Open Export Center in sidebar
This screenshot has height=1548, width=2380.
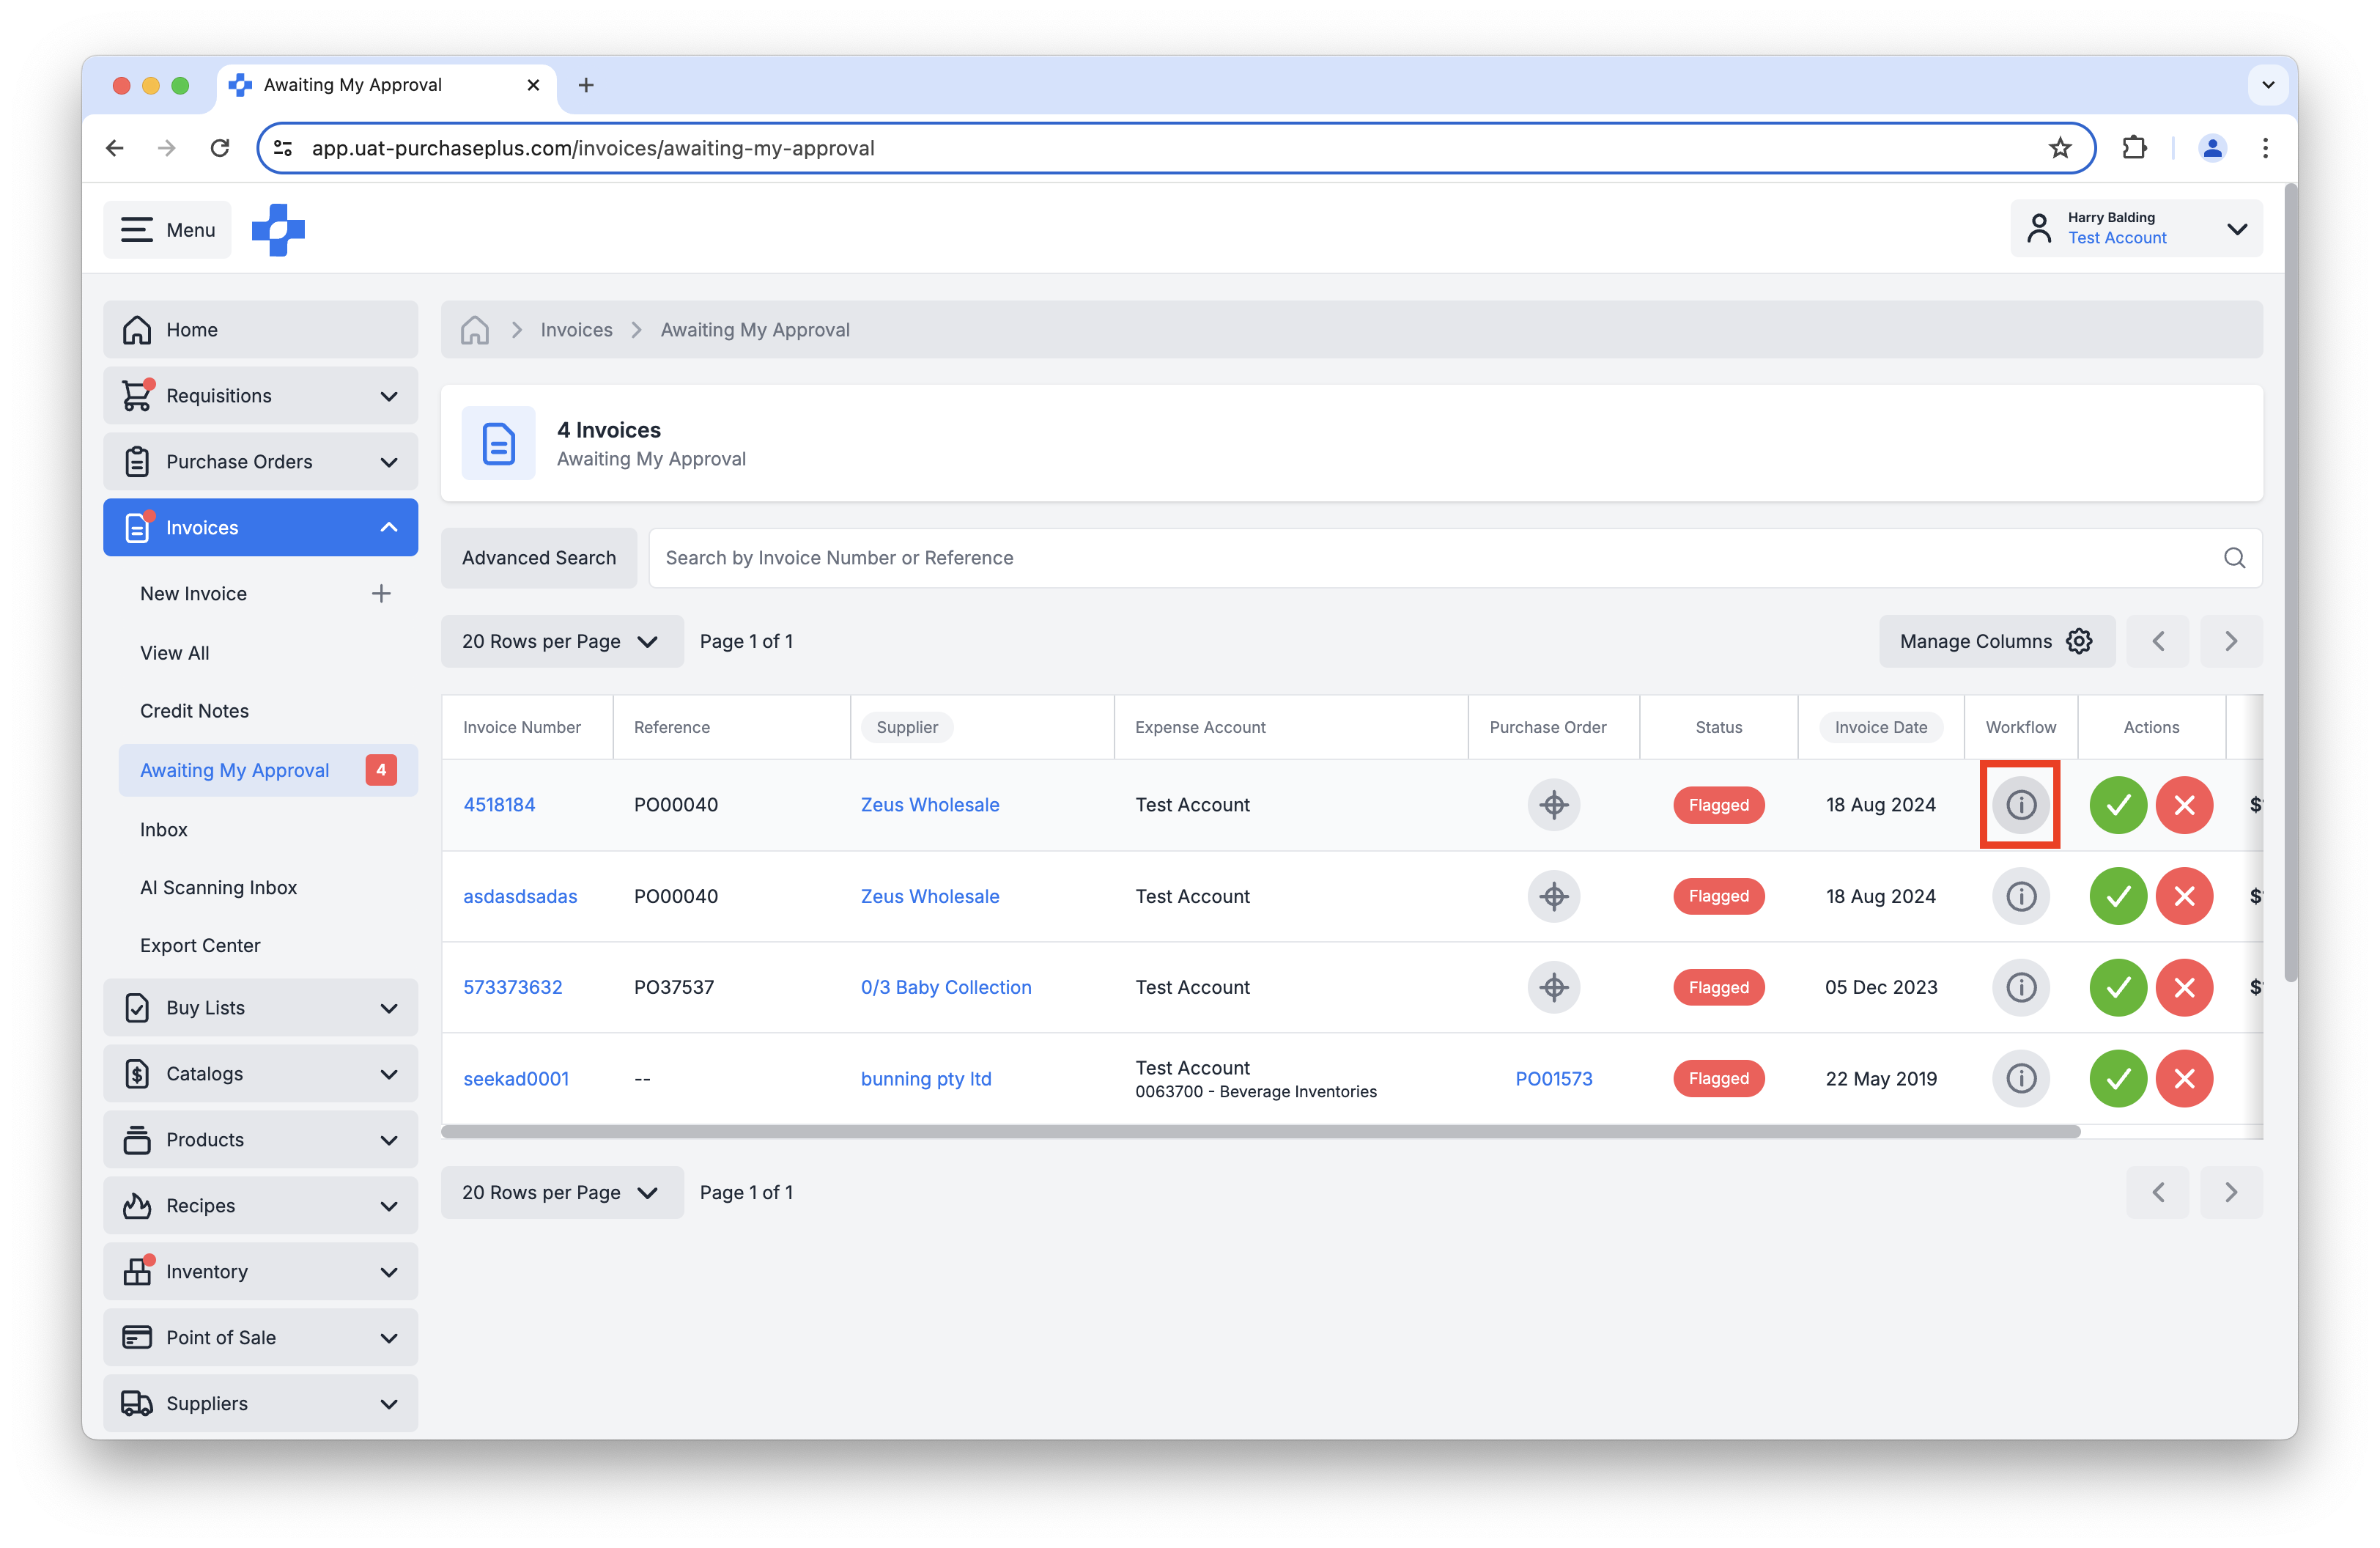coord(200,946)
